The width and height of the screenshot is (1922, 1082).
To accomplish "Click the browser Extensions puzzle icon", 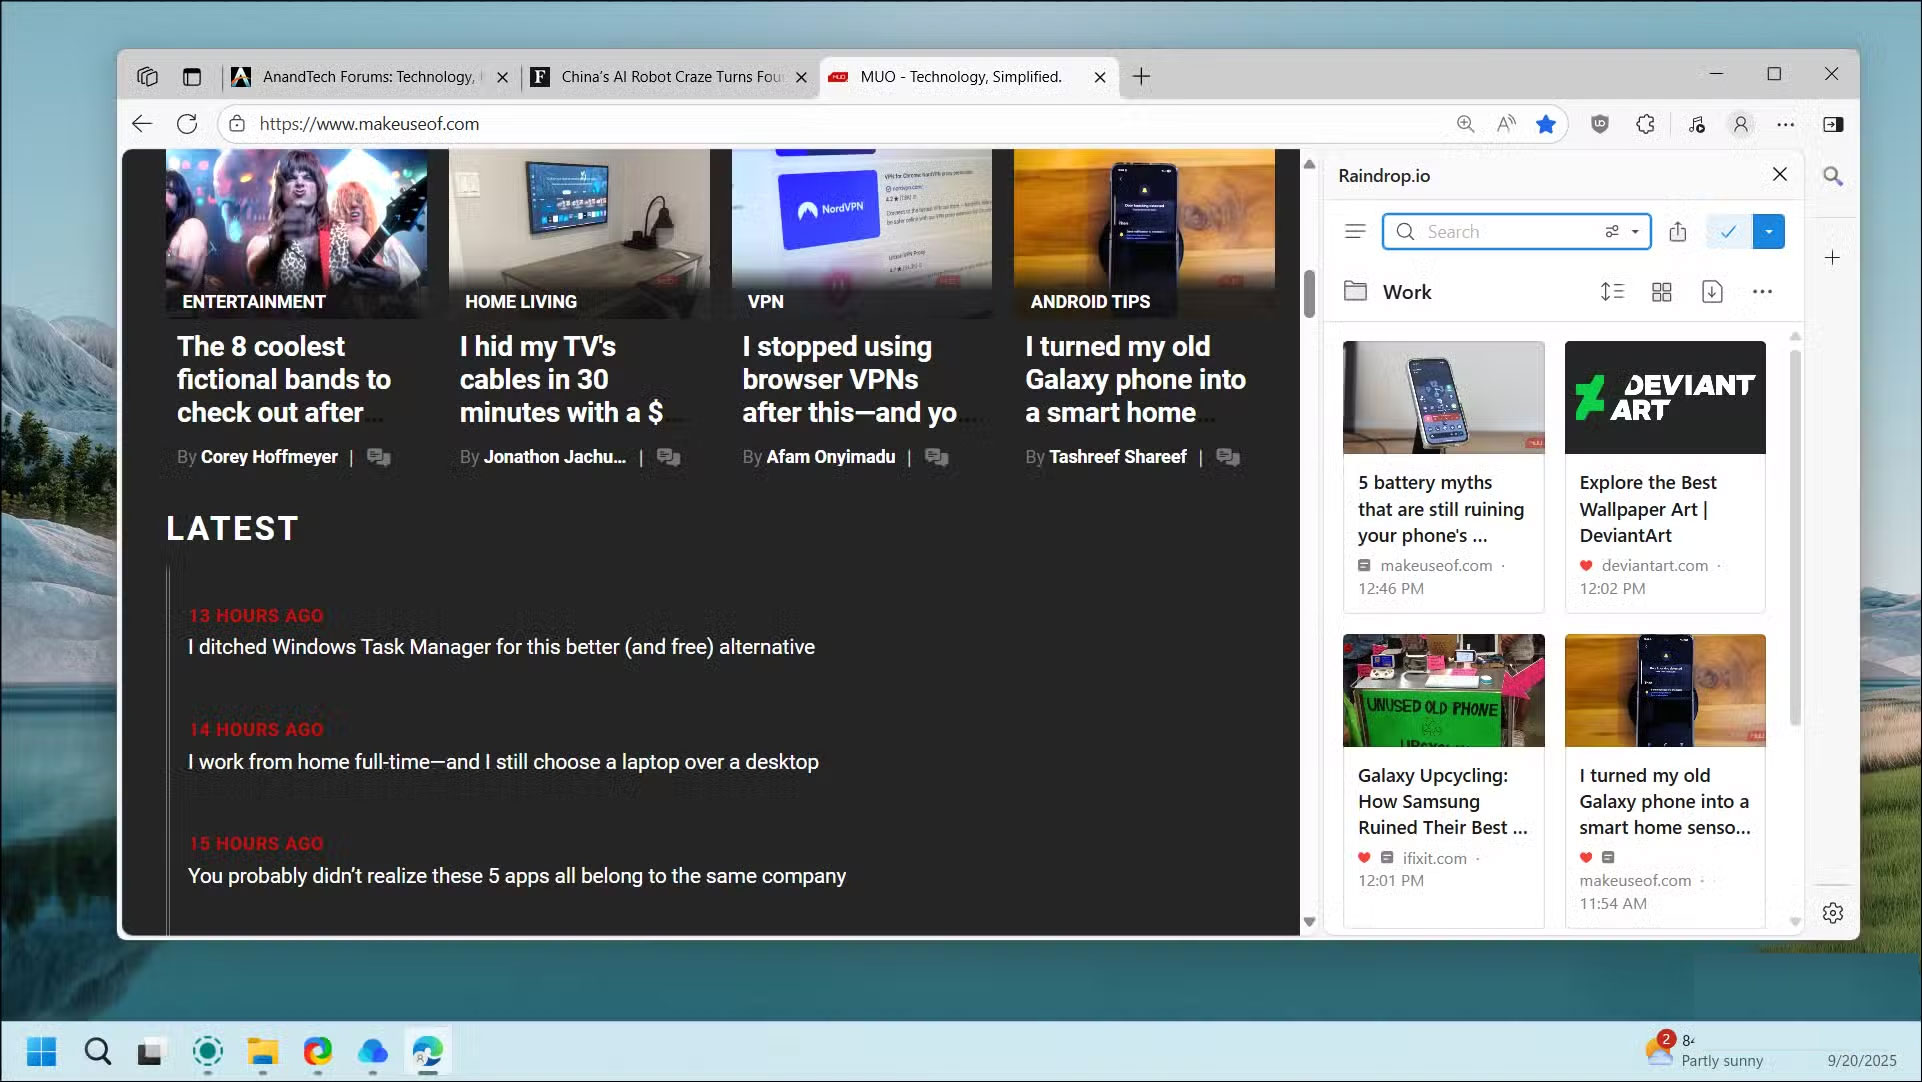I will click(1645, 124).
